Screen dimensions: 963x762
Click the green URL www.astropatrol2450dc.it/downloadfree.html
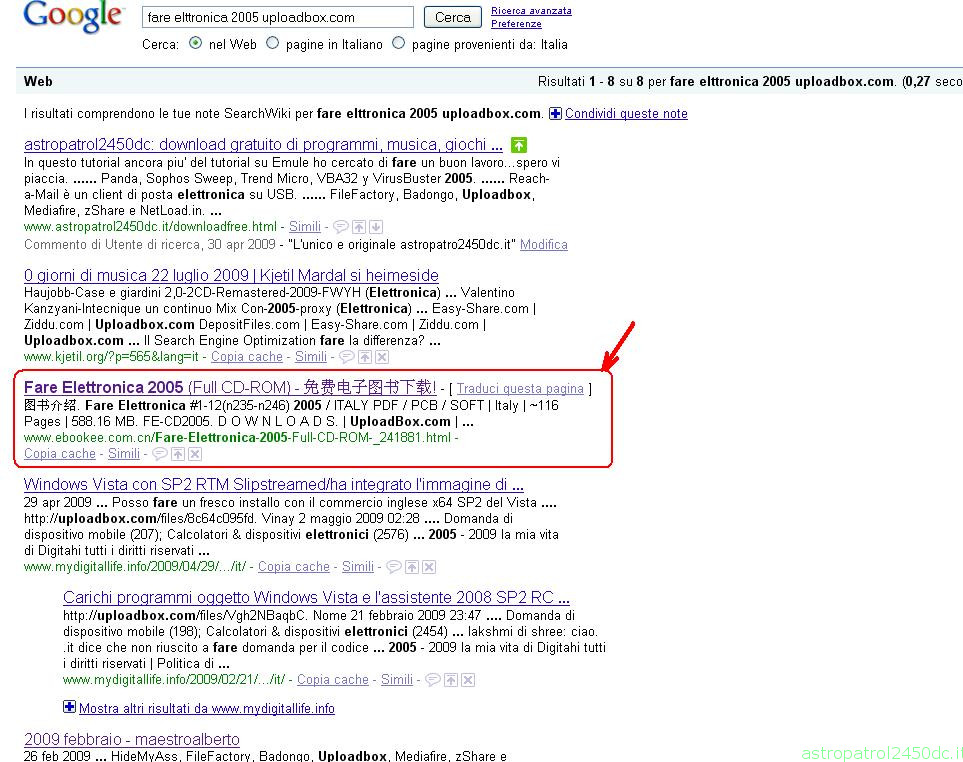point(150,227)
